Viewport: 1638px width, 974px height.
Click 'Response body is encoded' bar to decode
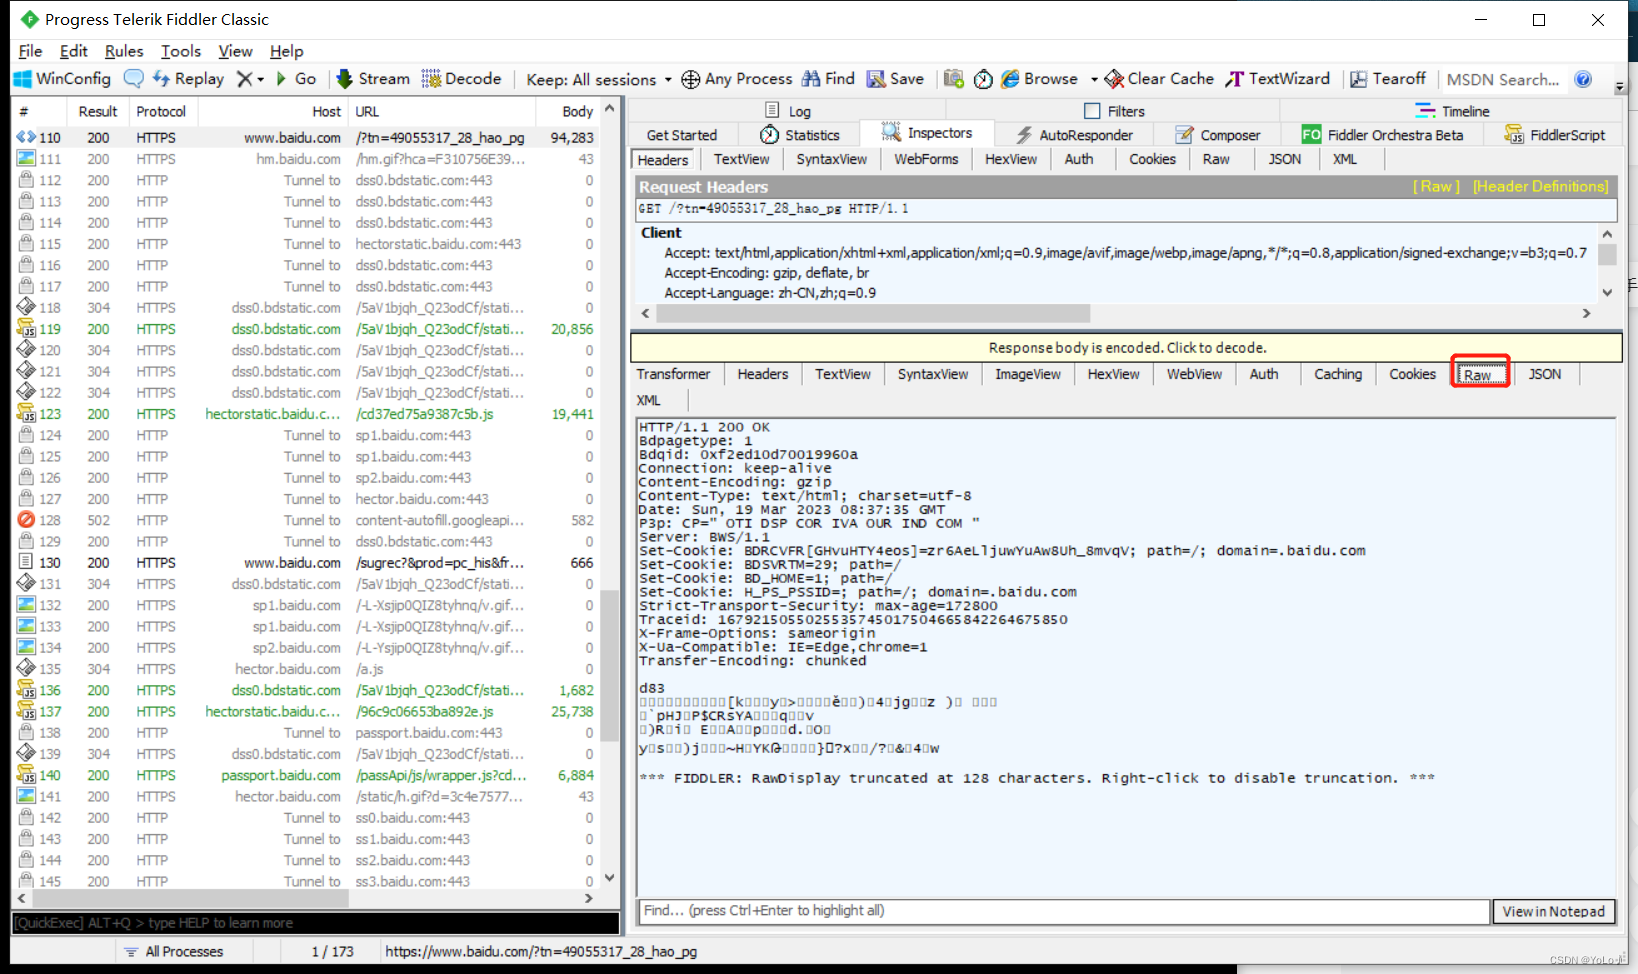[1127, 347]
